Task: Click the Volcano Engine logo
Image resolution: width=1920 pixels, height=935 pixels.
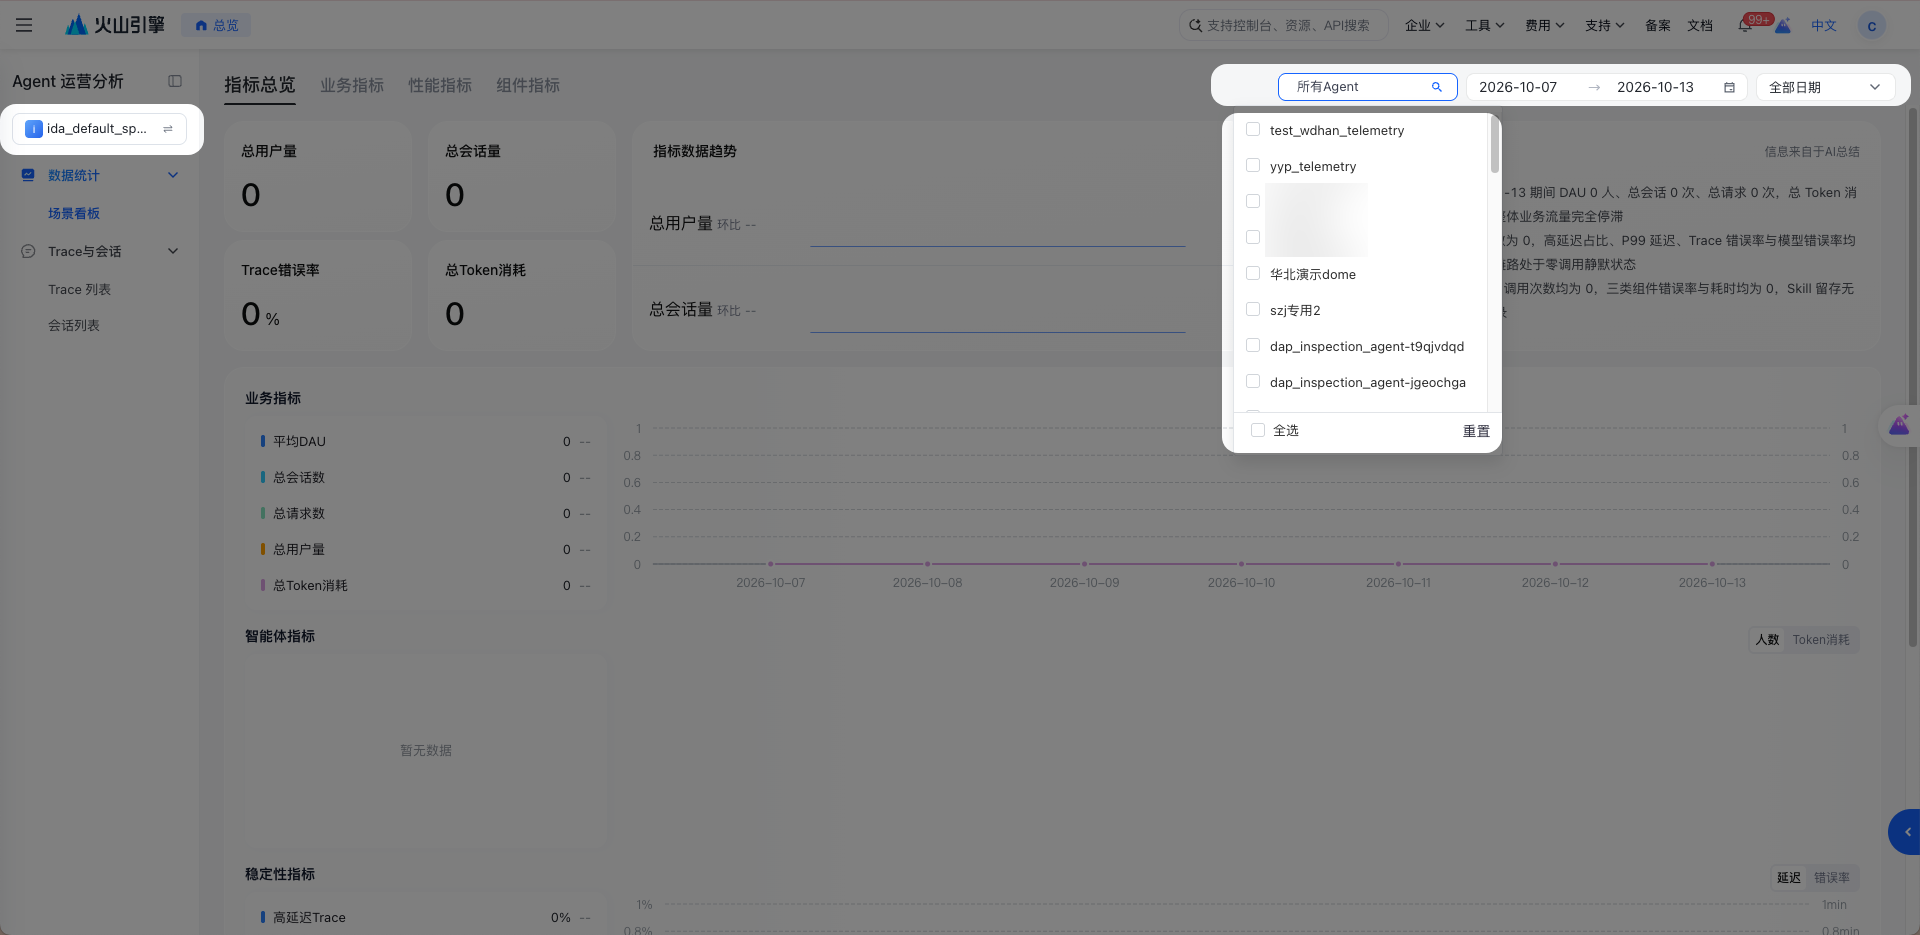Action: pos(114,25)
